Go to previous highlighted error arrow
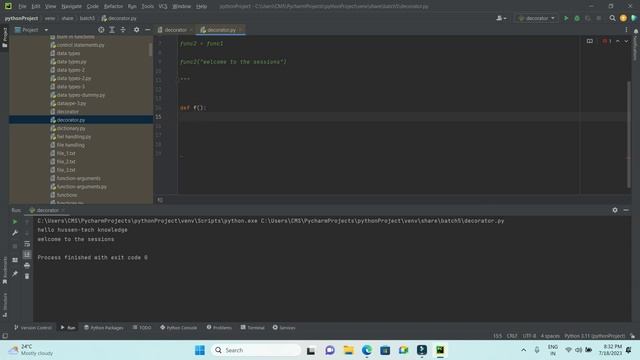The image size is (640, 360). pos(618,41)
